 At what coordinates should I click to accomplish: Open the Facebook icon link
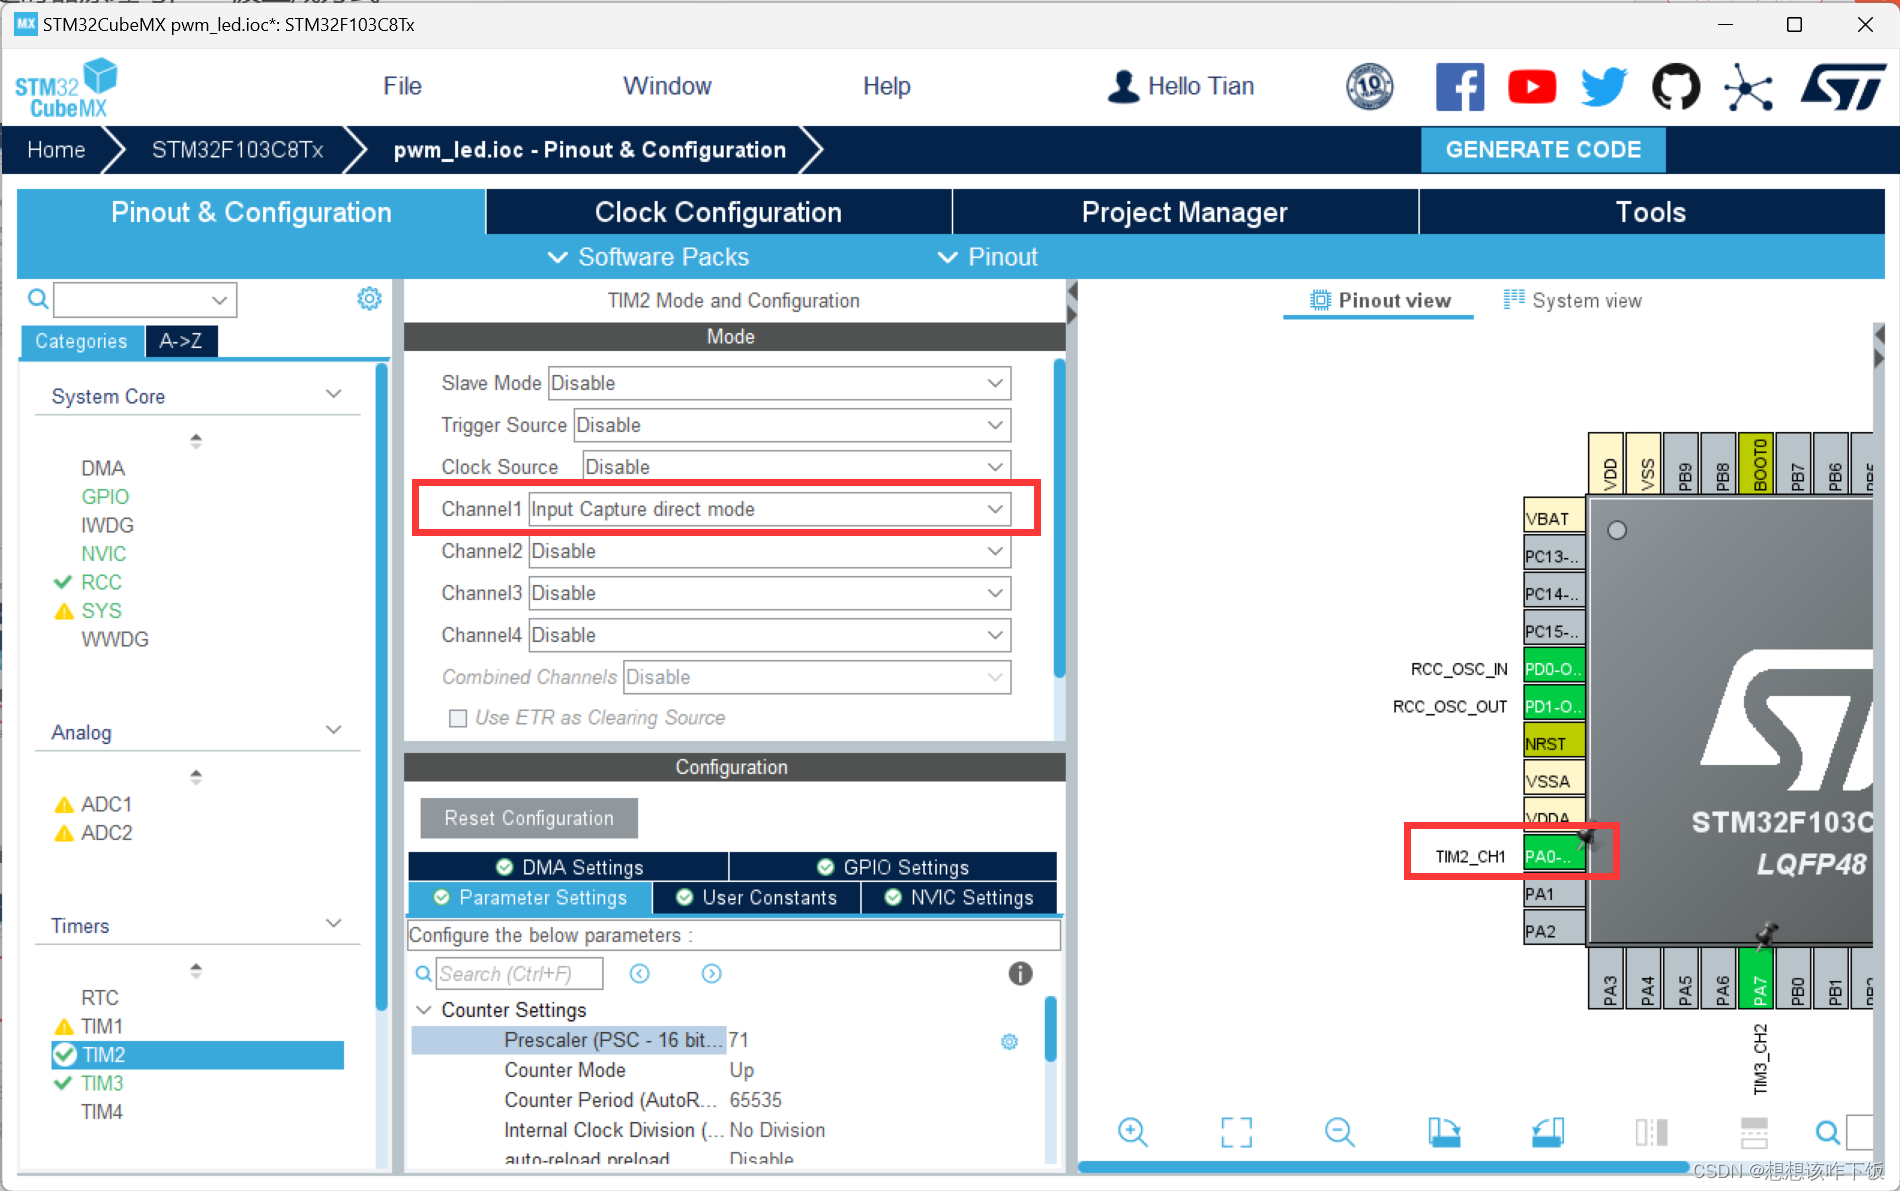tap(1460, 87)
